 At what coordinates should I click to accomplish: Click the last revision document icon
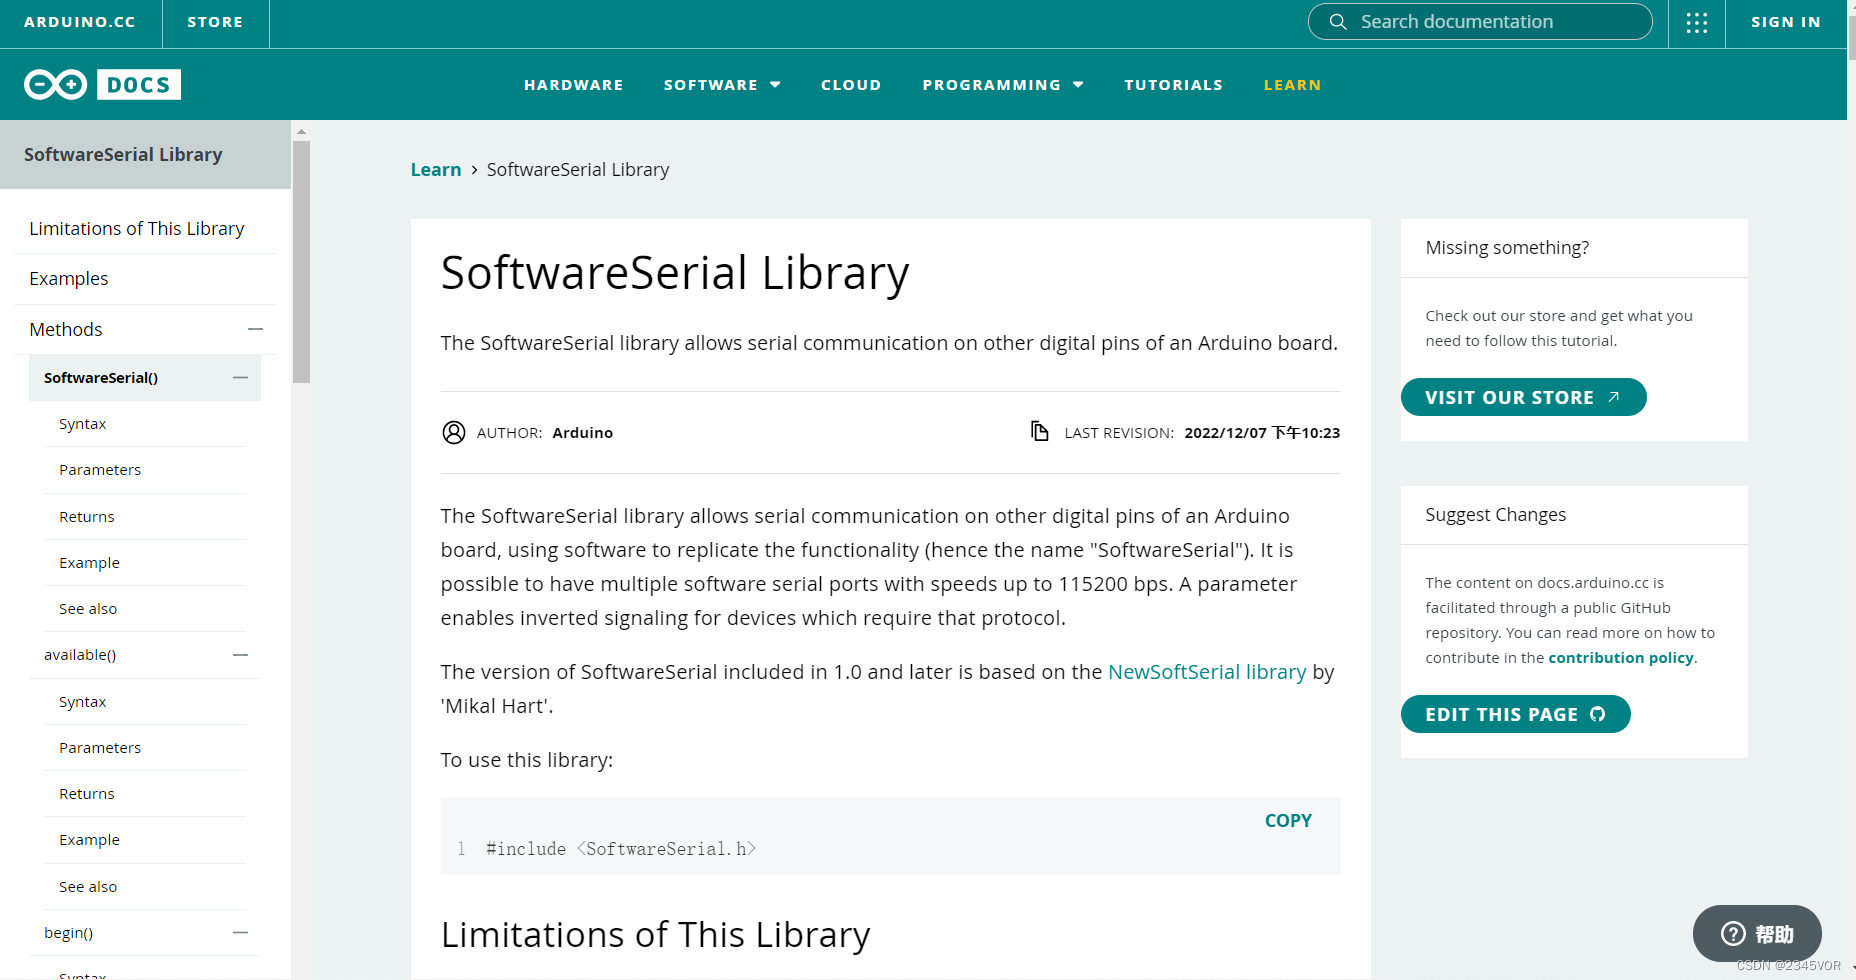tap(1040, 431)
